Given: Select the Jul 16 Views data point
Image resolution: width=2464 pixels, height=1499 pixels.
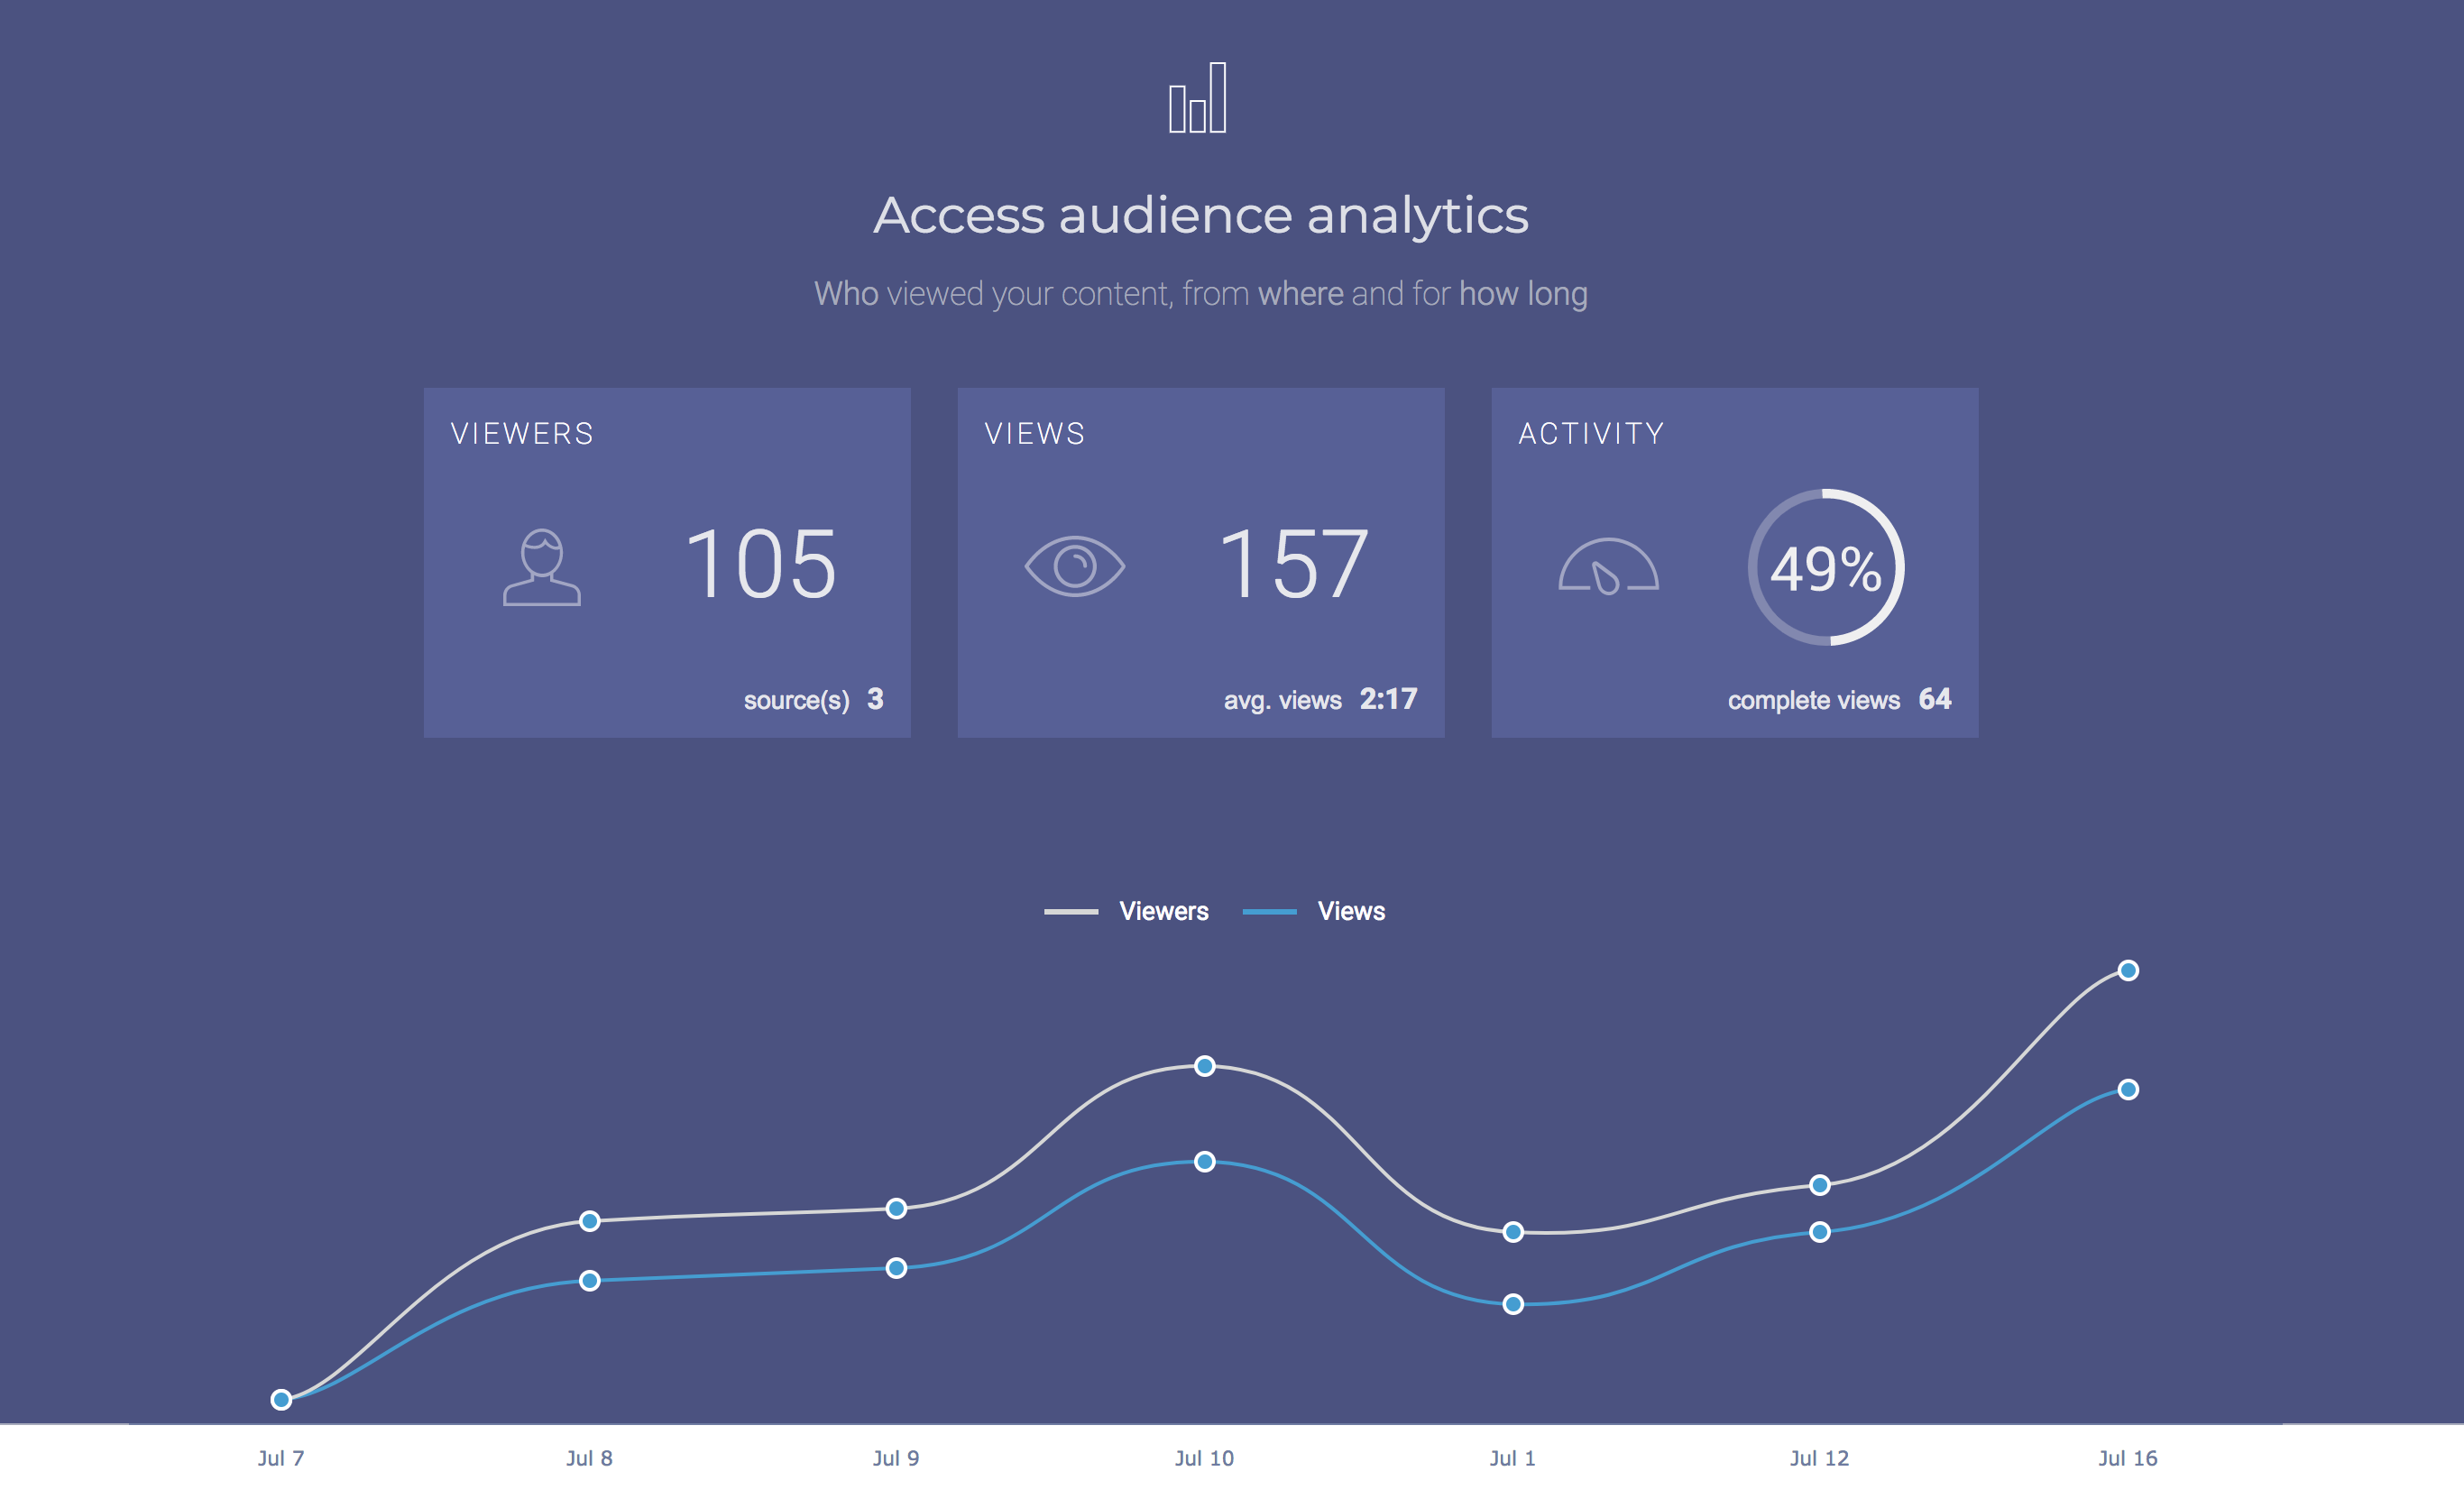Looking at the screenshot, I should [2128, 1089].
